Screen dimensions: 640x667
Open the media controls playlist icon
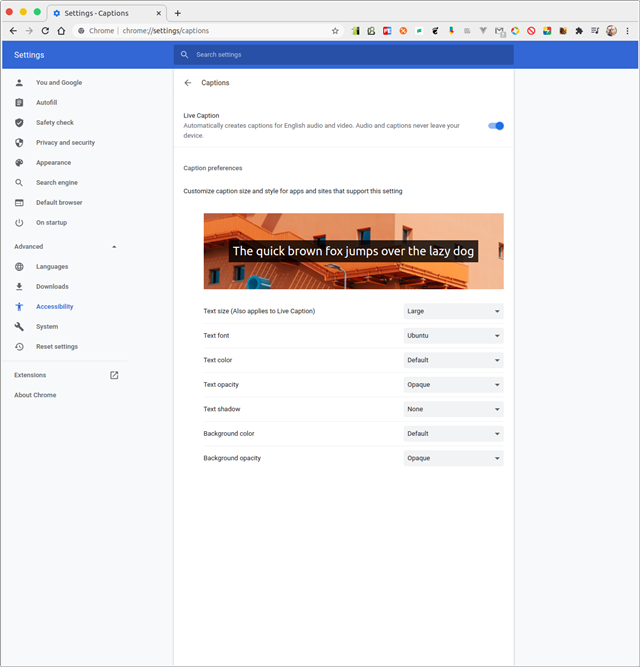tap(595, 31)
